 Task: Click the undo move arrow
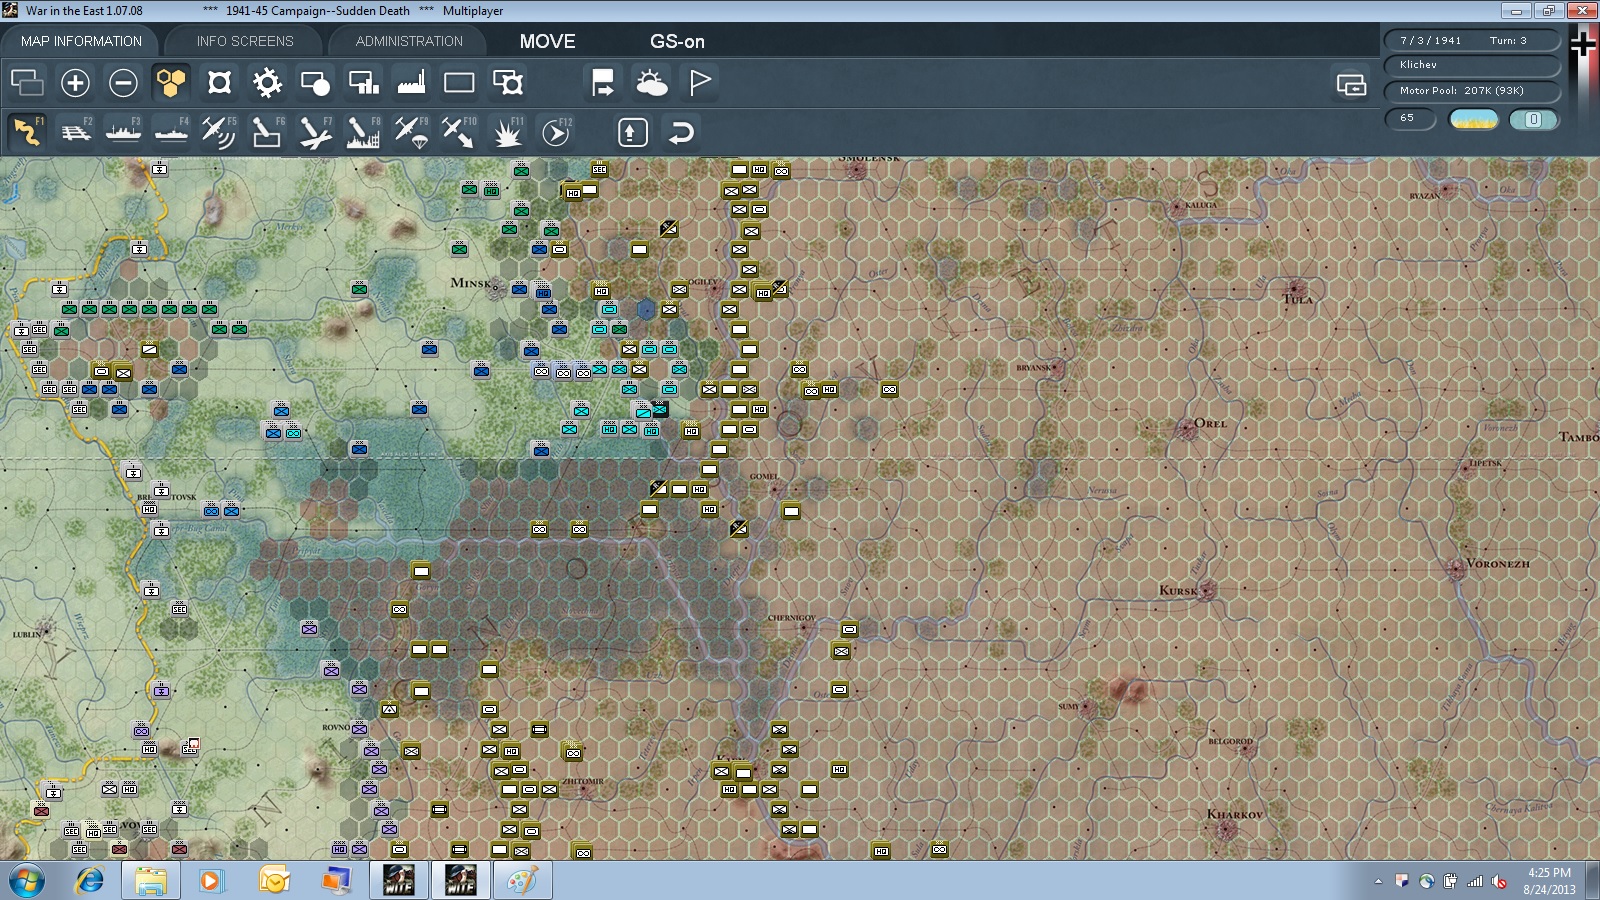[x=681, y=132]
